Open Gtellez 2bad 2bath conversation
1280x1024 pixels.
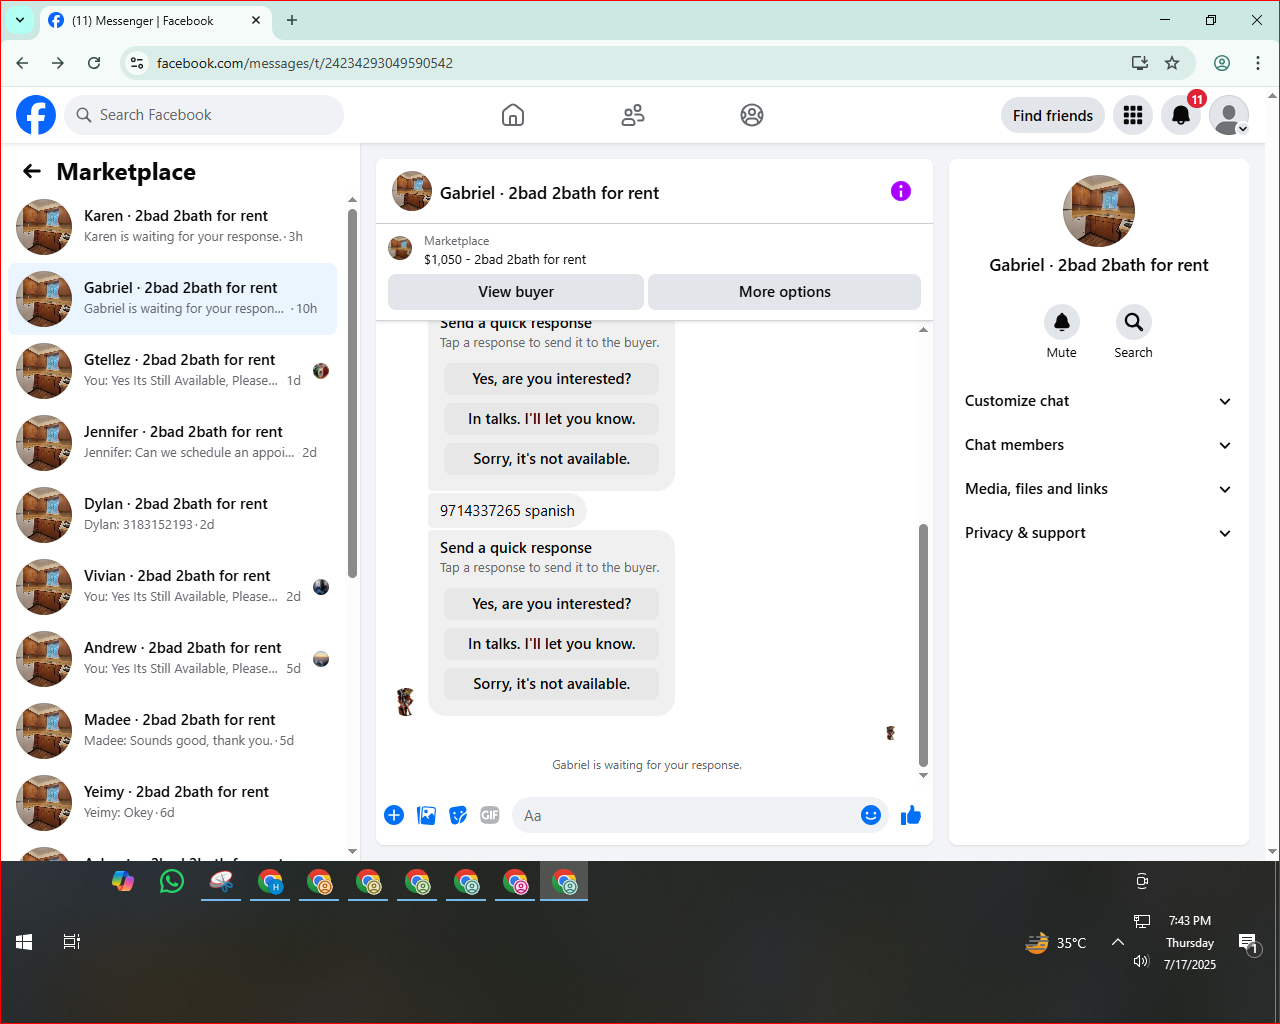pyautogui.click(x=172, y=371)
